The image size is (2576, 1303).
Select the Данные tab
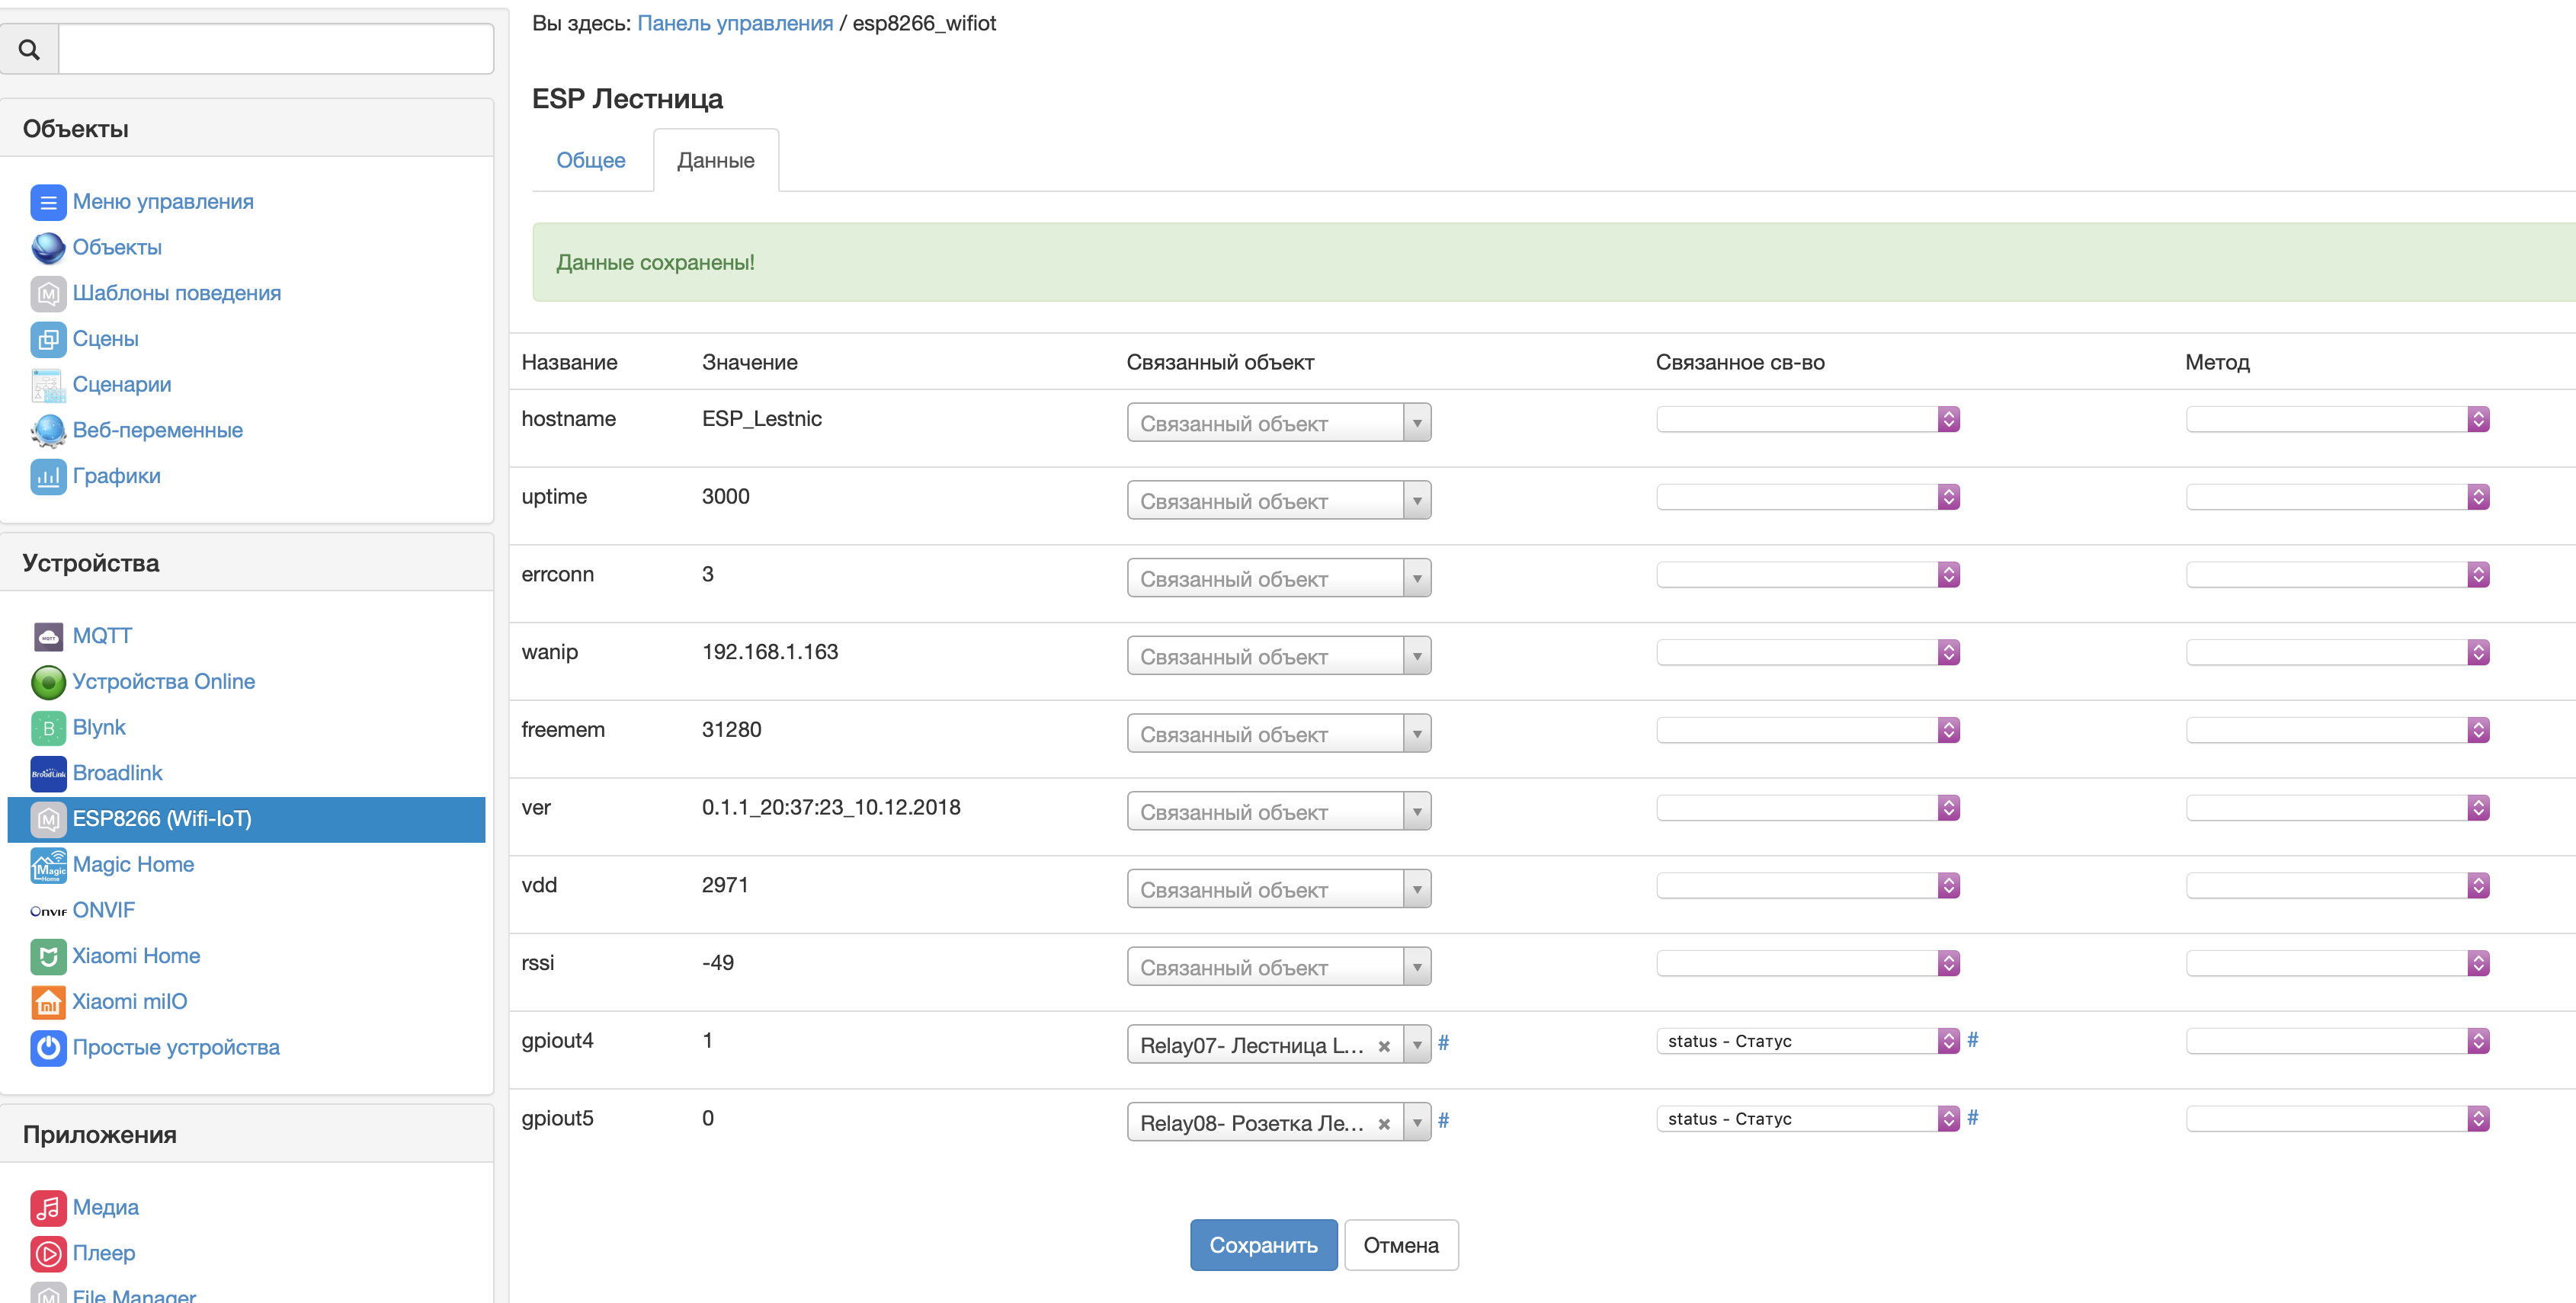coord(715,160)
